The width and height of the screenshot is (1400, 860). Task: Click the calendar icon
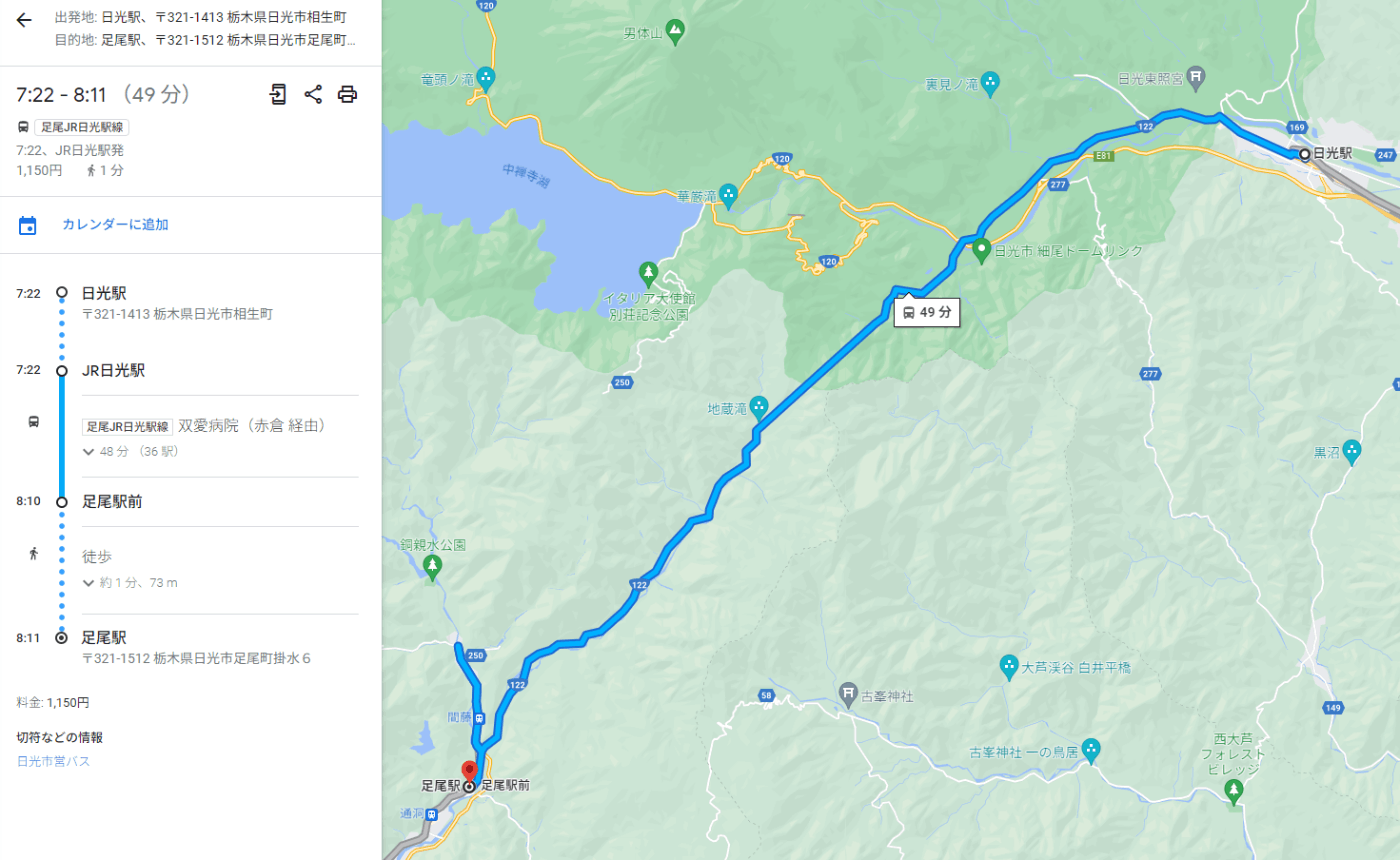(28, 225)
